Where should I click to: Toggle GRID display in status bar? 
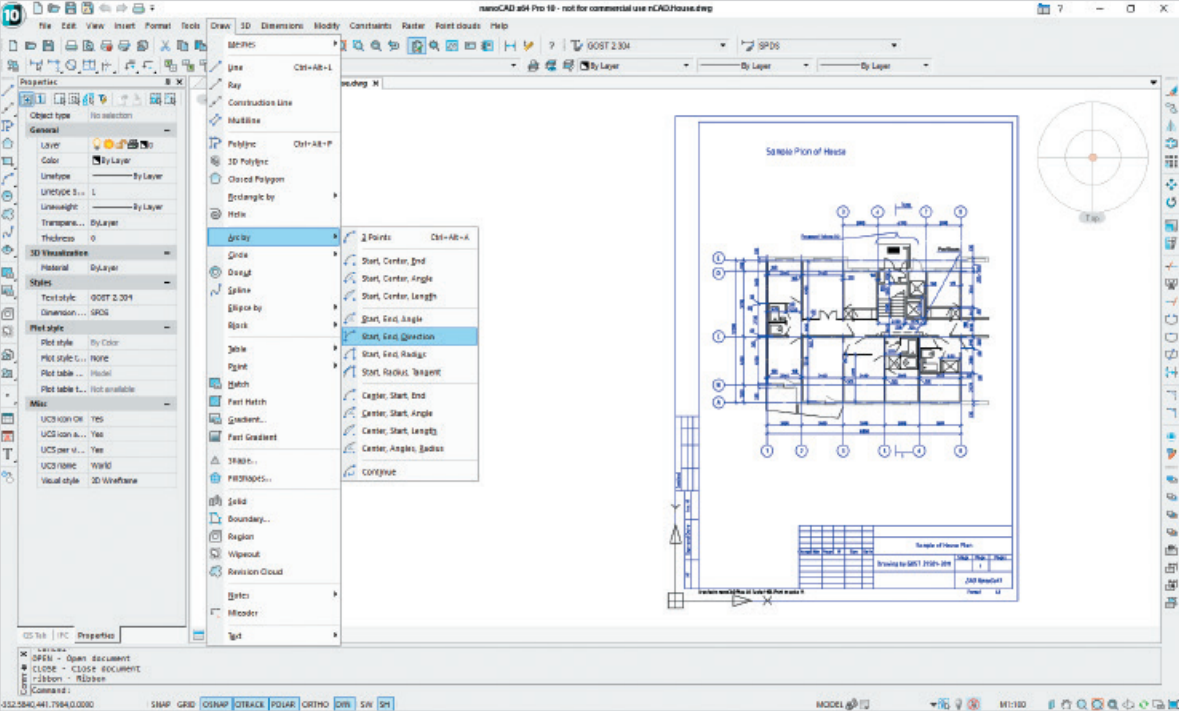tap(188, 704)
